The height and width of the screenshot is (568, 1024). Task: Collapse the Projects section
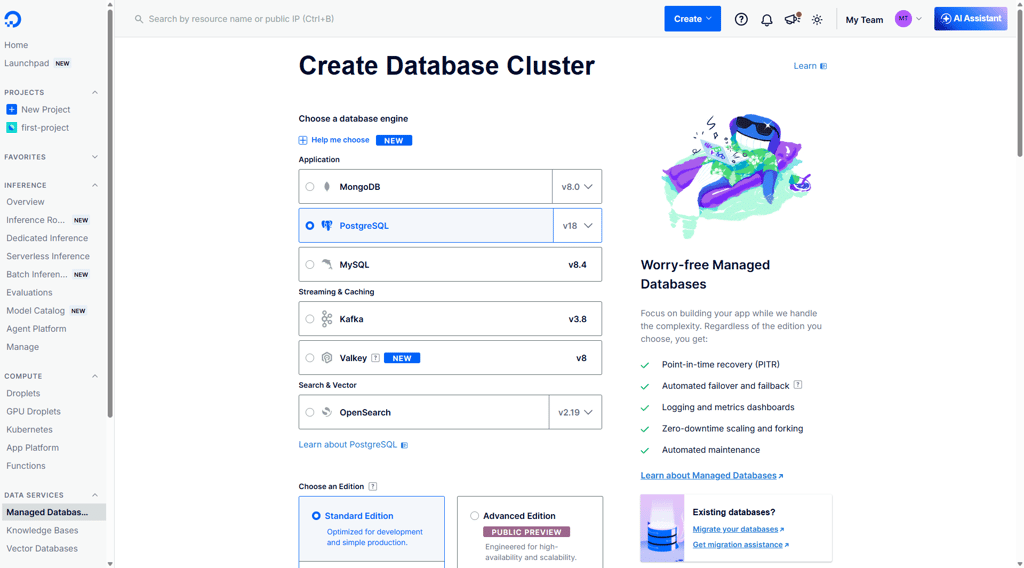(95, 93)
